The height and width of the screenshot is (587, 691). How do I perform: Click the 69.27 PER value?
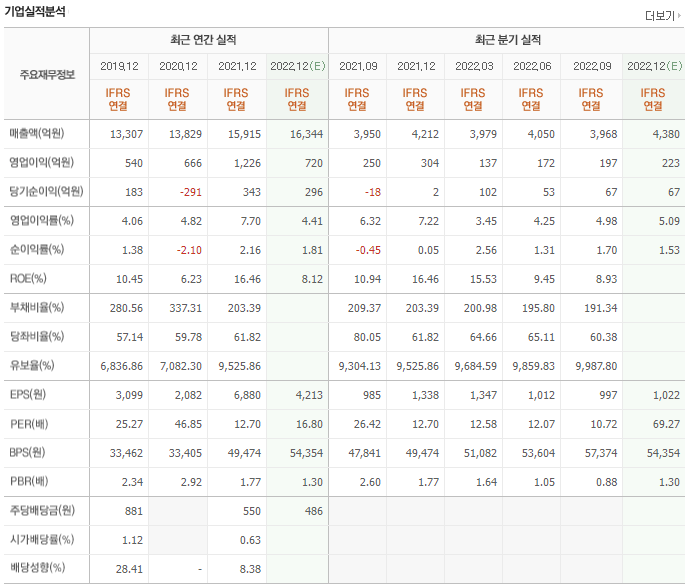point(666,424)
